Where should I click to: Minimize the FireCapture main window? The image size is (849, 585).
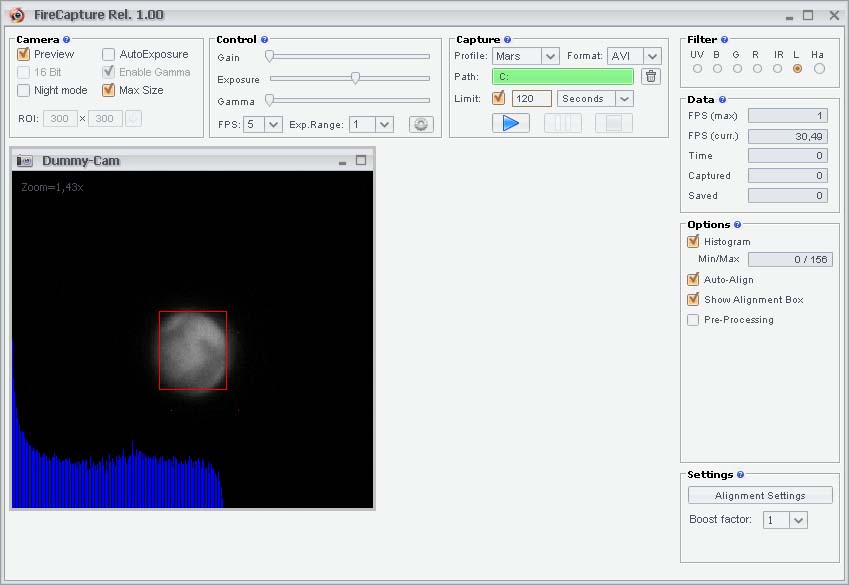789,17
